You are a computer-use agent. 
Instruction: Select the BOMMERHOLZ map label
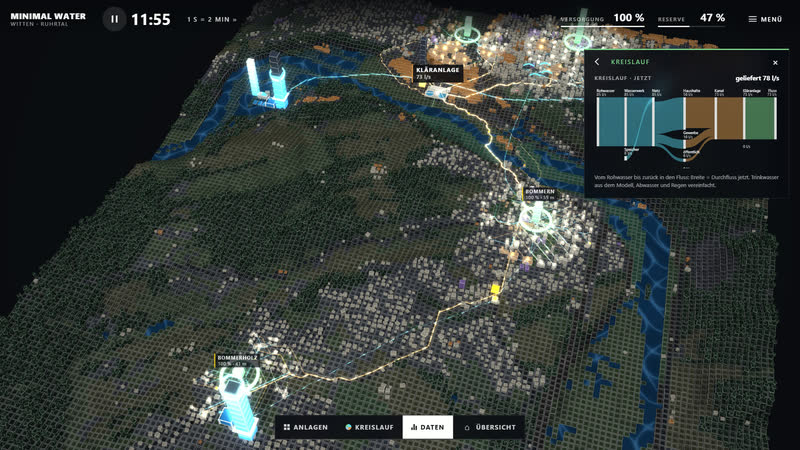click(237, 360)
